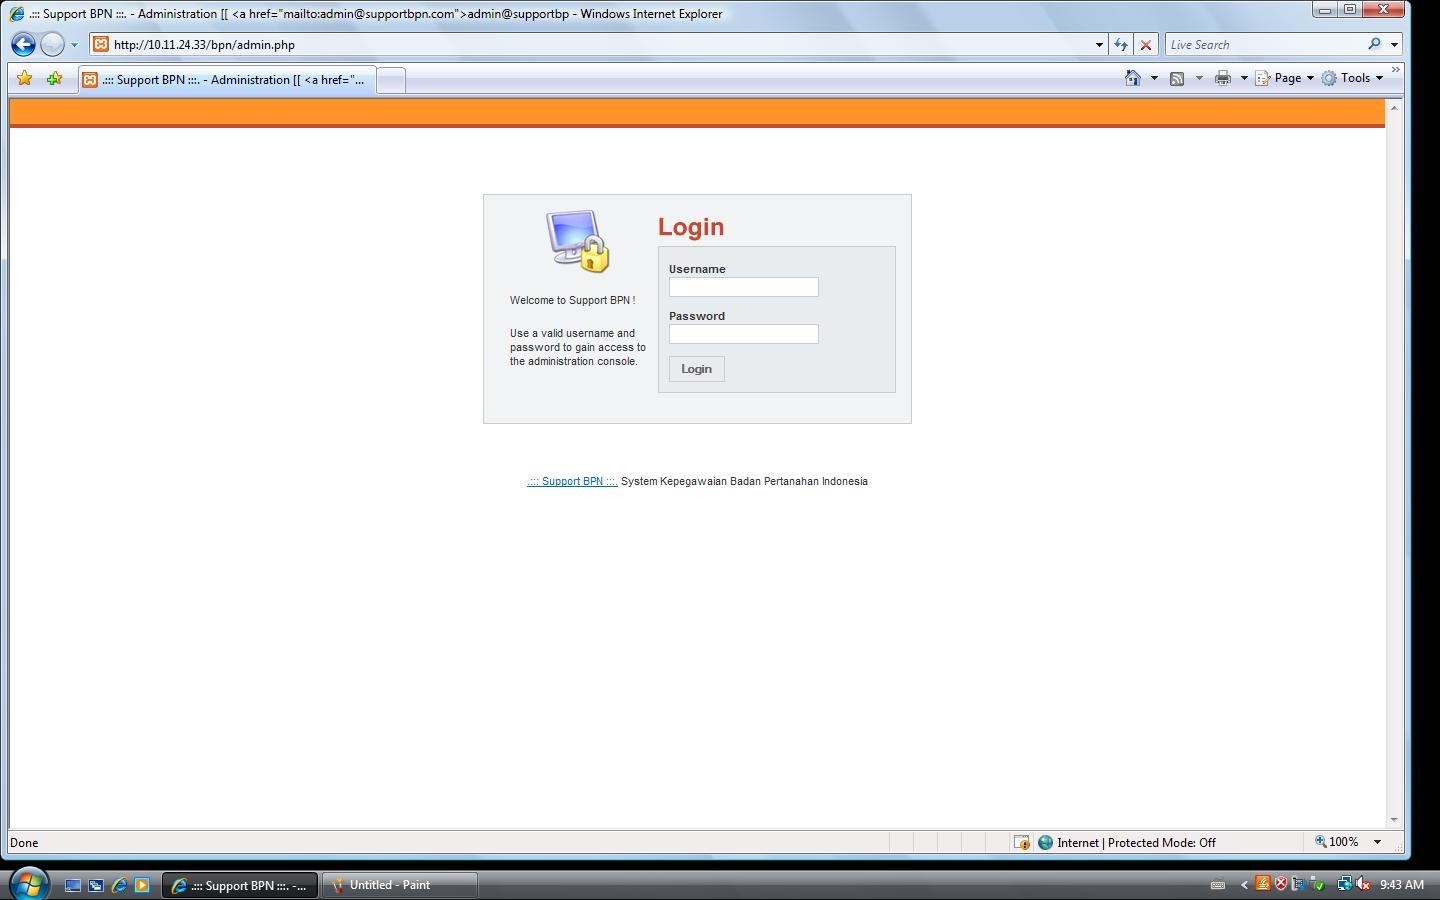Viewport: 1440px width, 900px height.
Task: Show hidden tray icons with the arrow
Action: pyautogui.click(x=1244, y=885)
